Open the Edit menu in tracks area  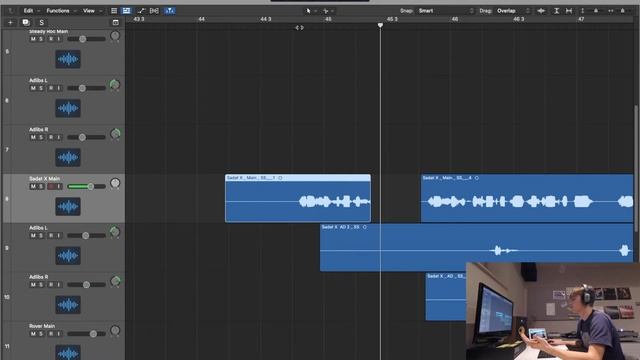tap(28, 11)
